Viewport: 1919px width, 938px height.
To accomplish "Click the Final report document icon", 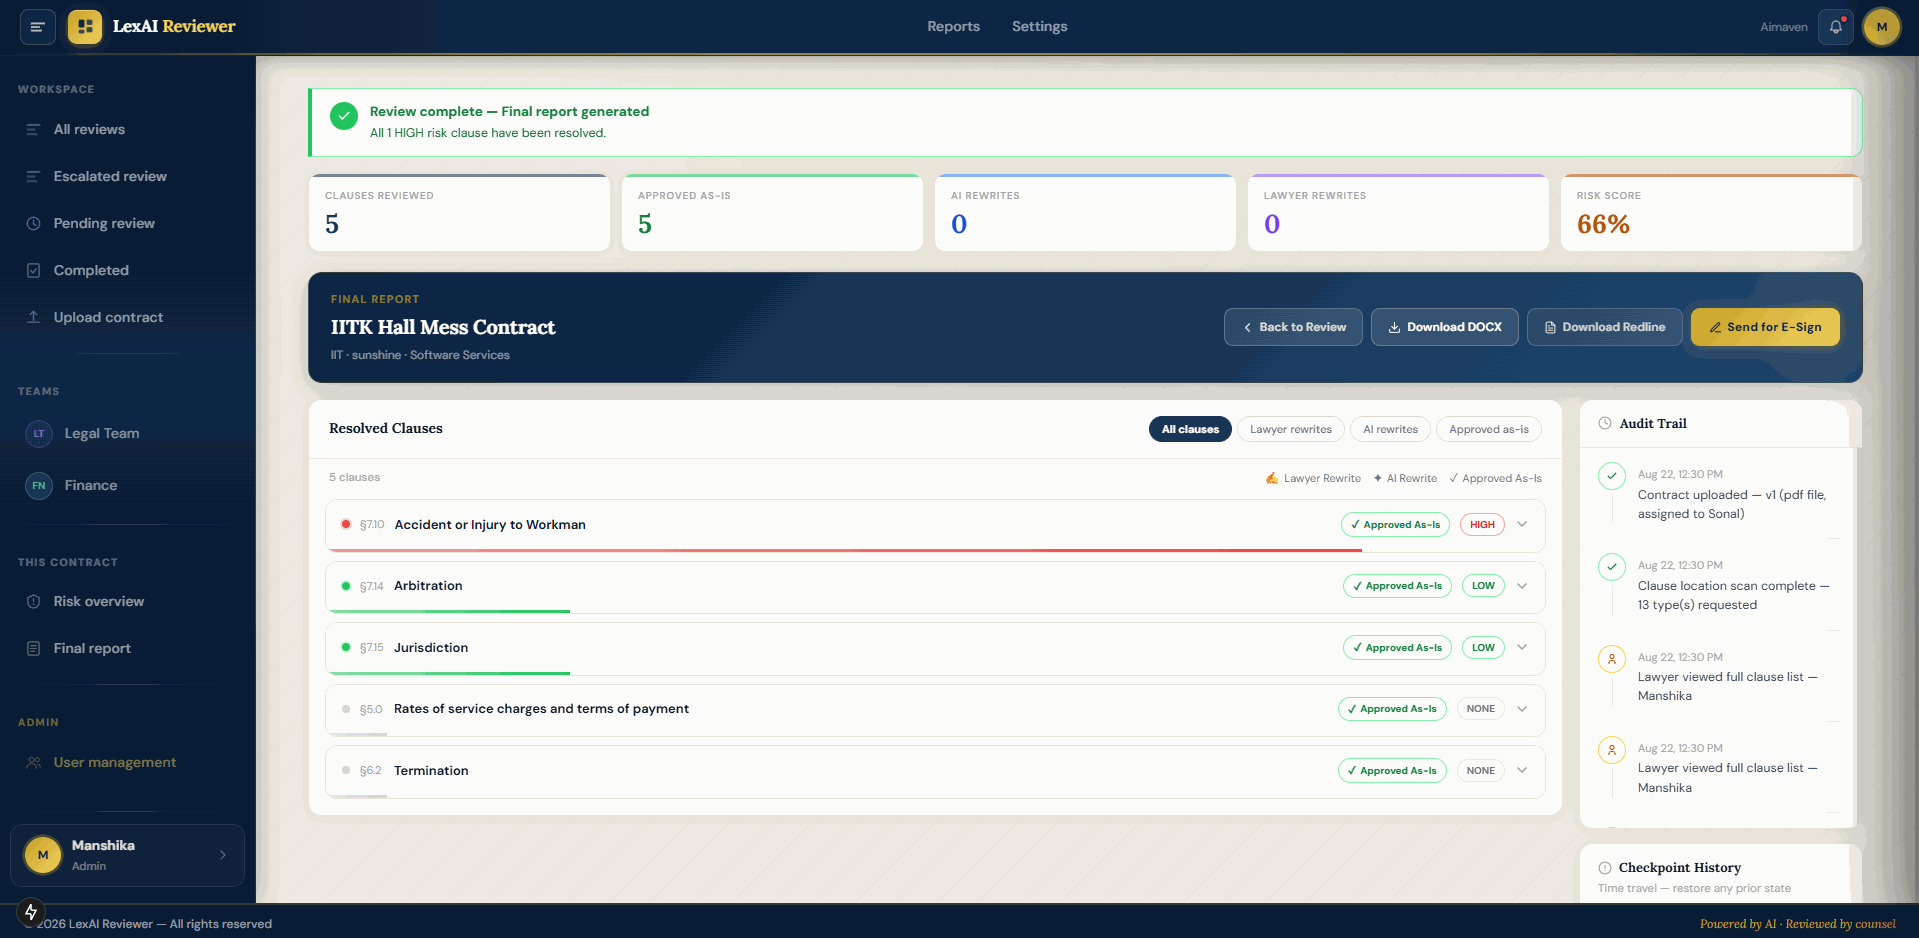I will (33, 649).
